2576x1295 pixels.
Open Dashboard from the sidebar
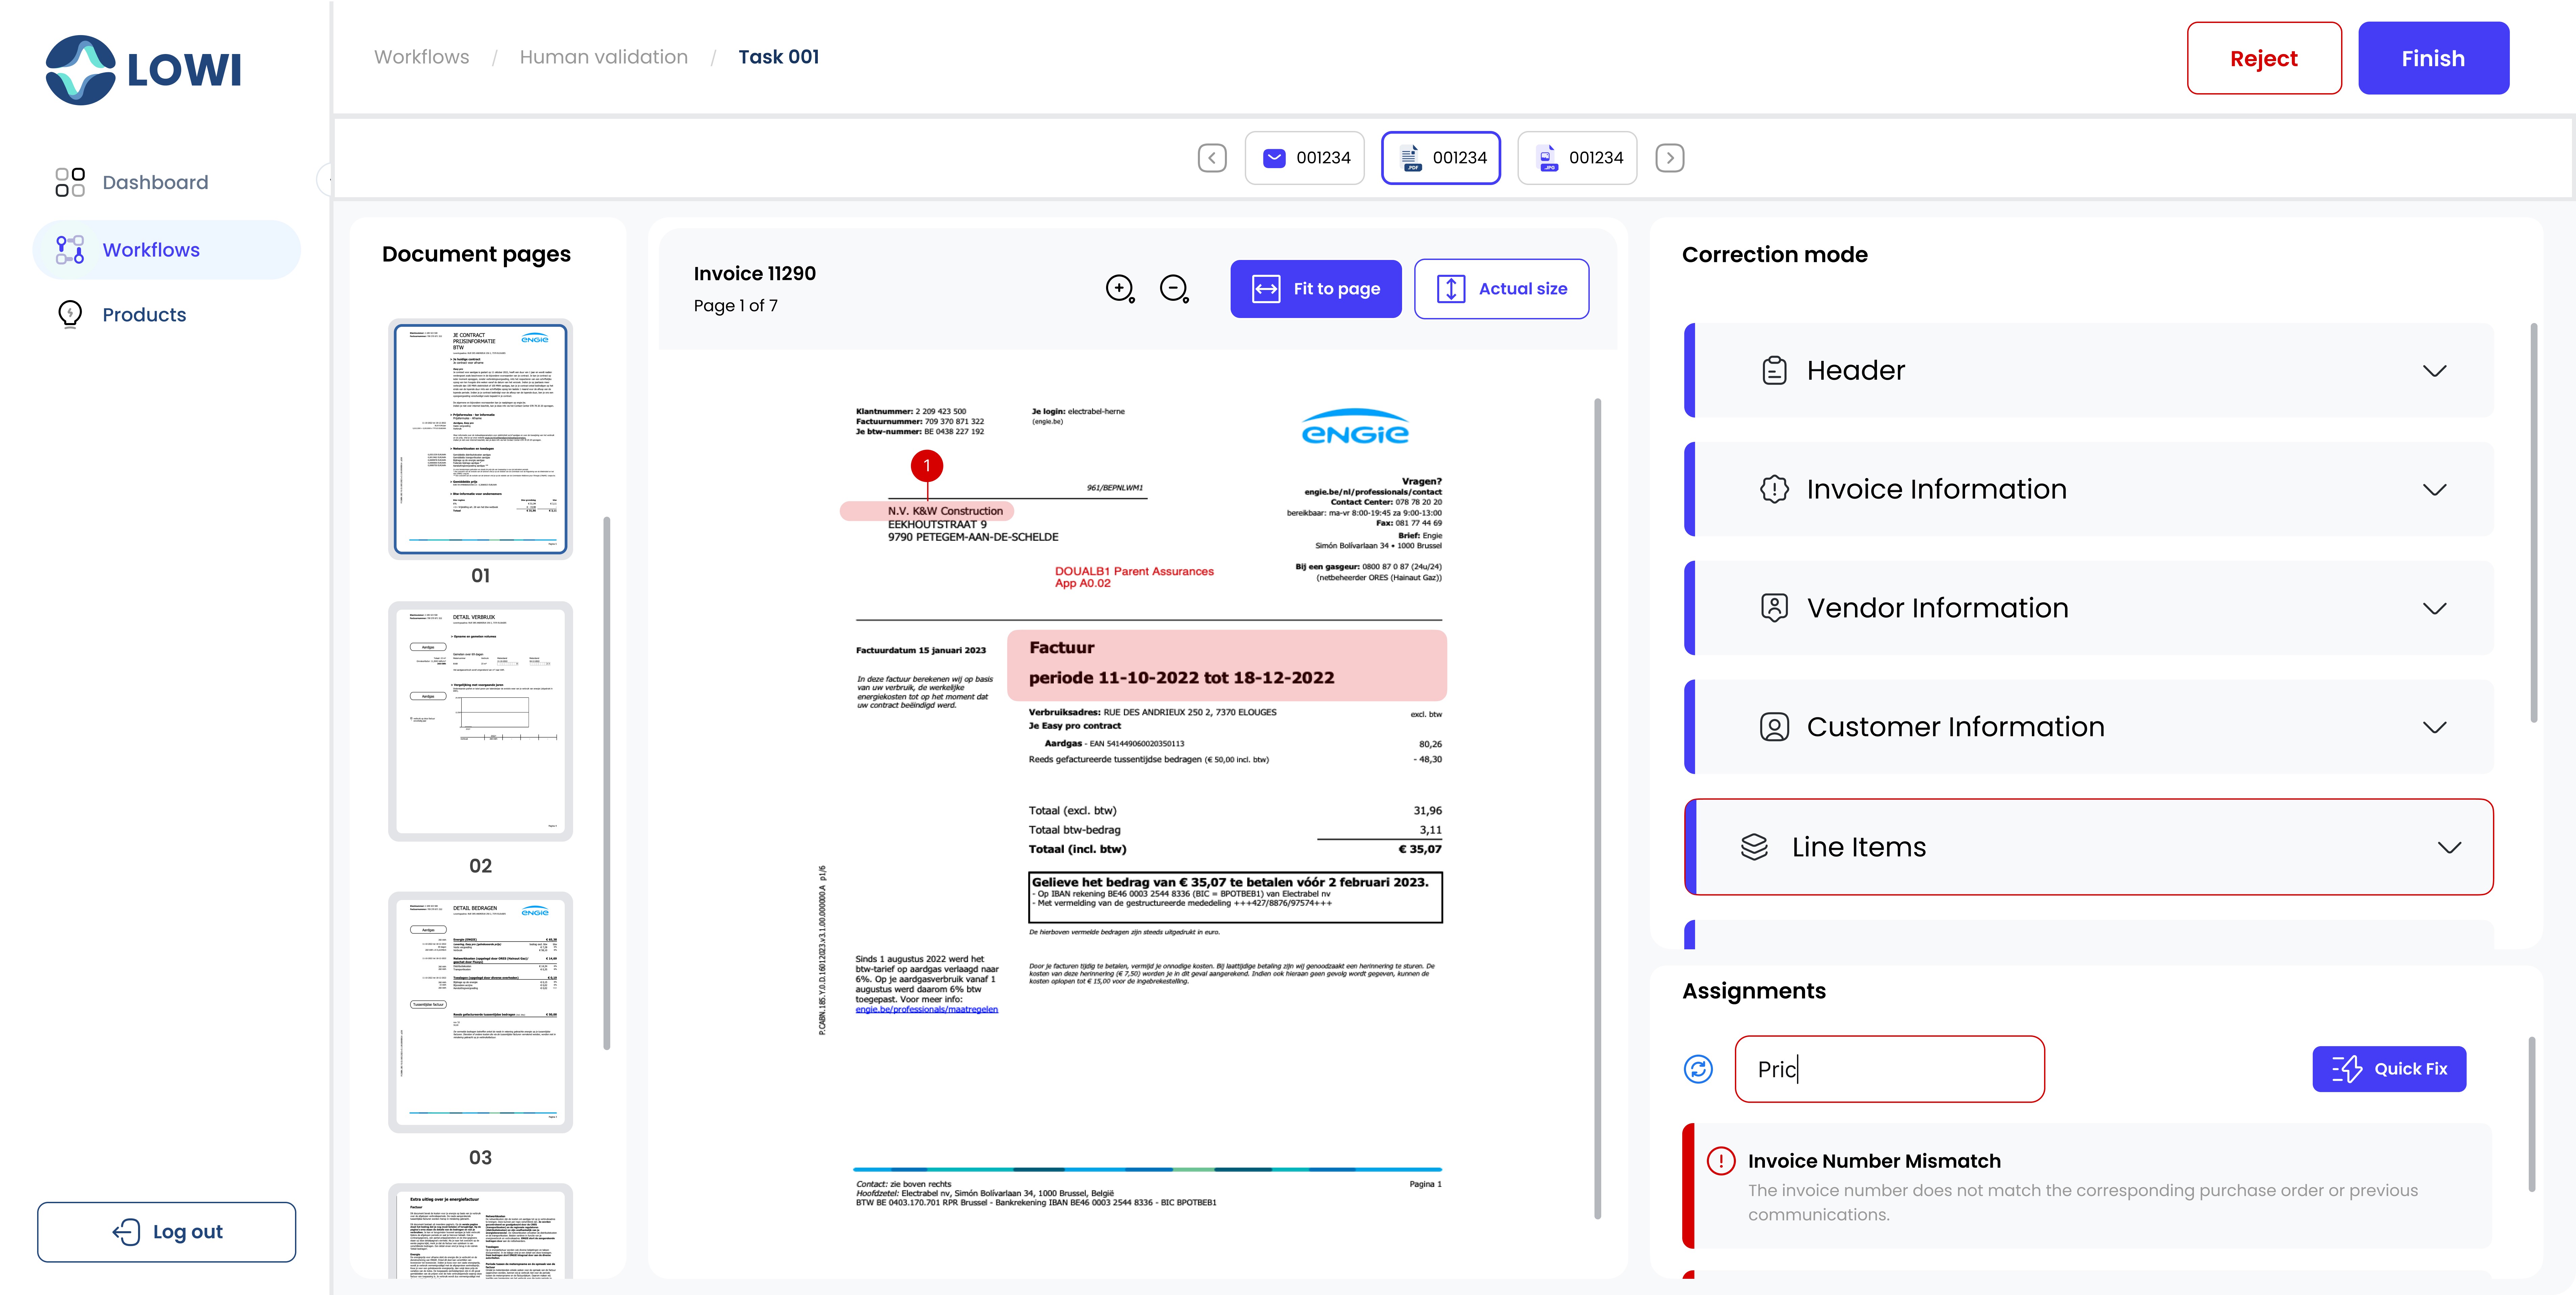(x=155, y=182)
